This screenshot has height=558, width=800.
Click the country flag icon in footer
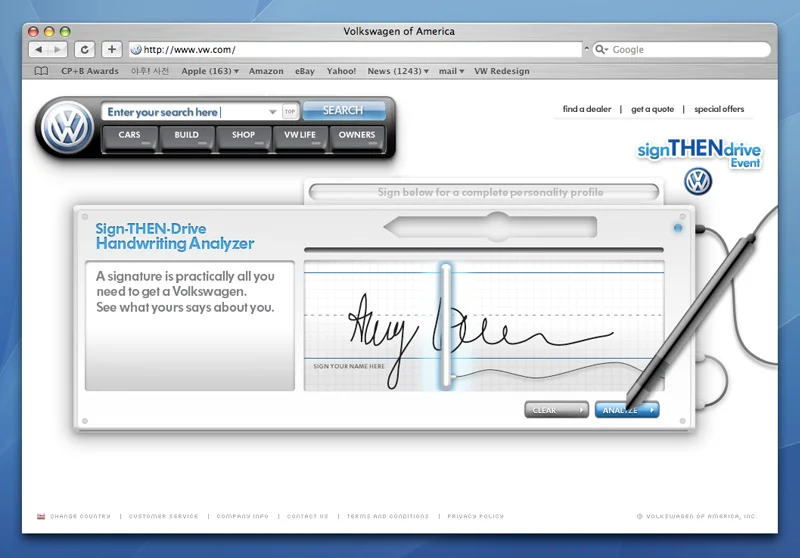point(41,516)
